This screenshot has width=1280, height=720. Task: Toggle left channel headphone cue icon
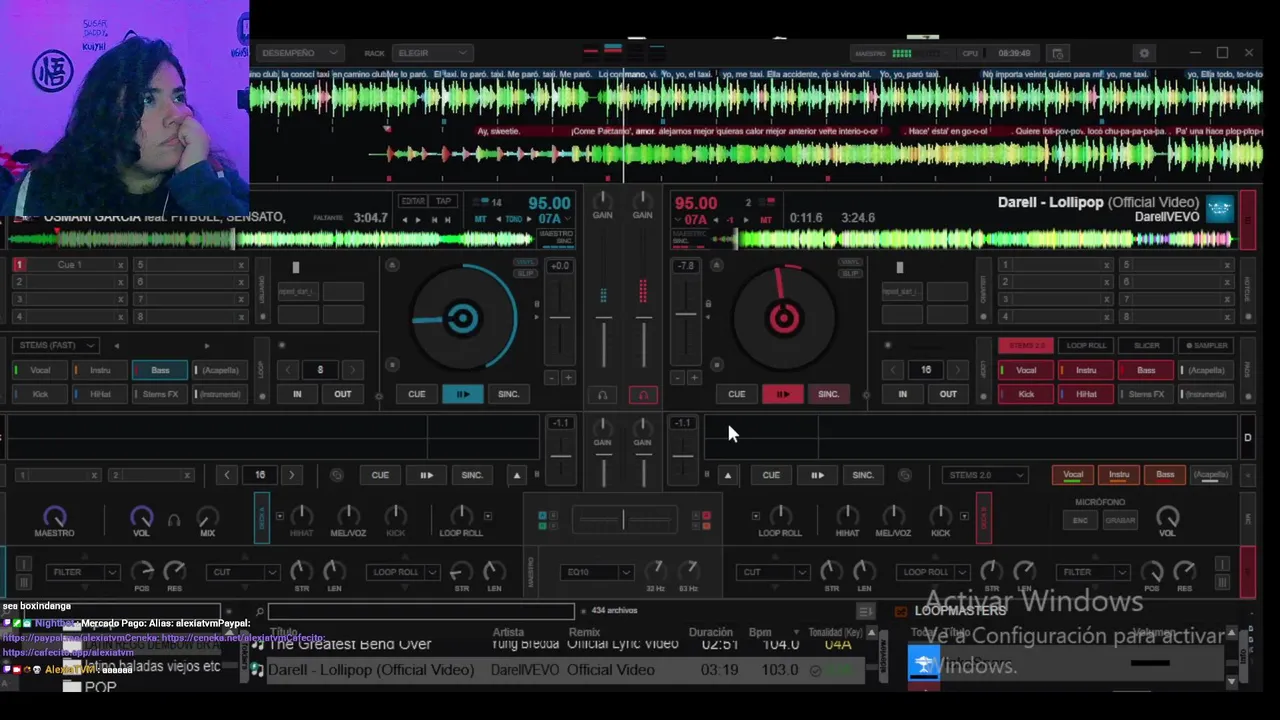point(602,395)
